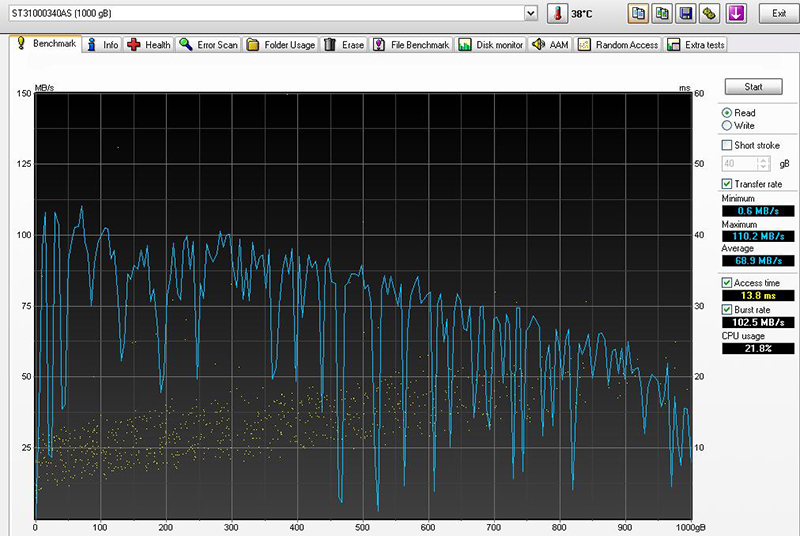Open the Folder Usage tab
Viewport: 800px width, 536px height.
tap(281, 45)
